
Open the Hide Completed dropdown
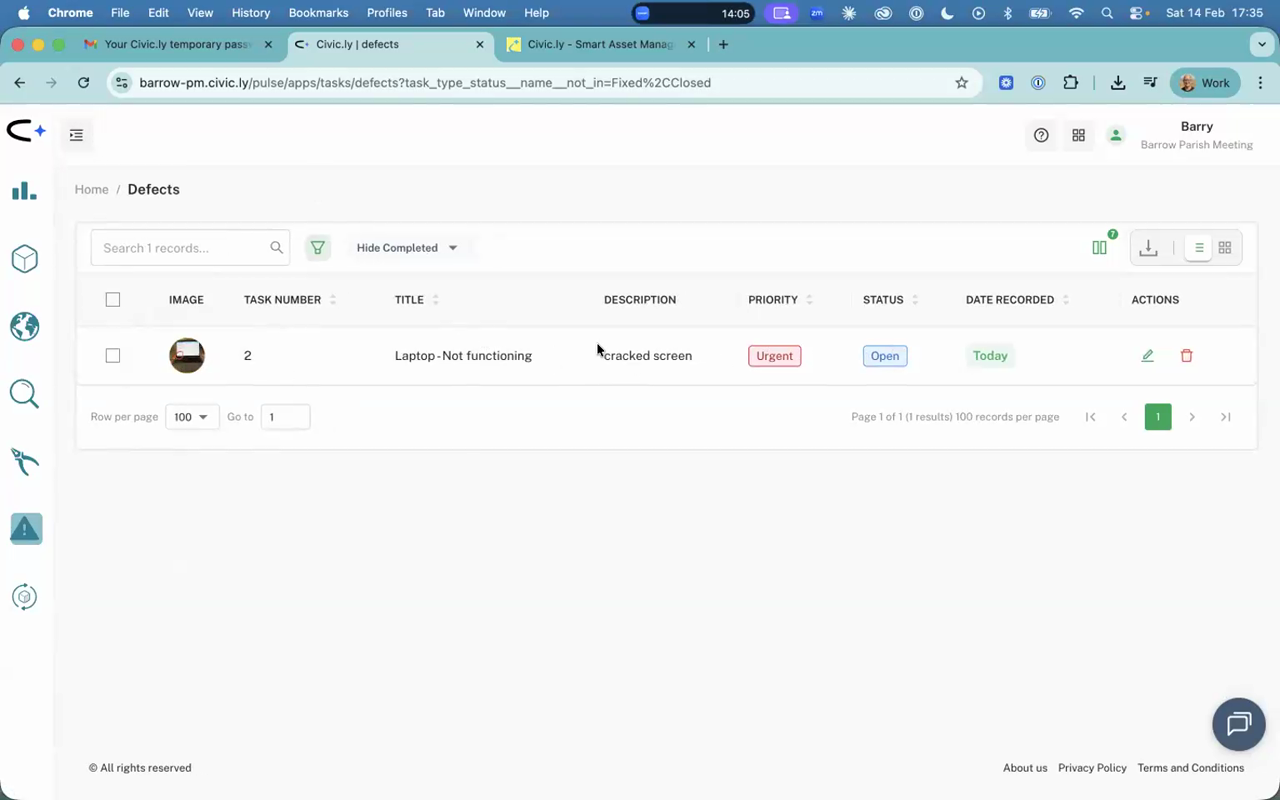click(x=404, y=247)
